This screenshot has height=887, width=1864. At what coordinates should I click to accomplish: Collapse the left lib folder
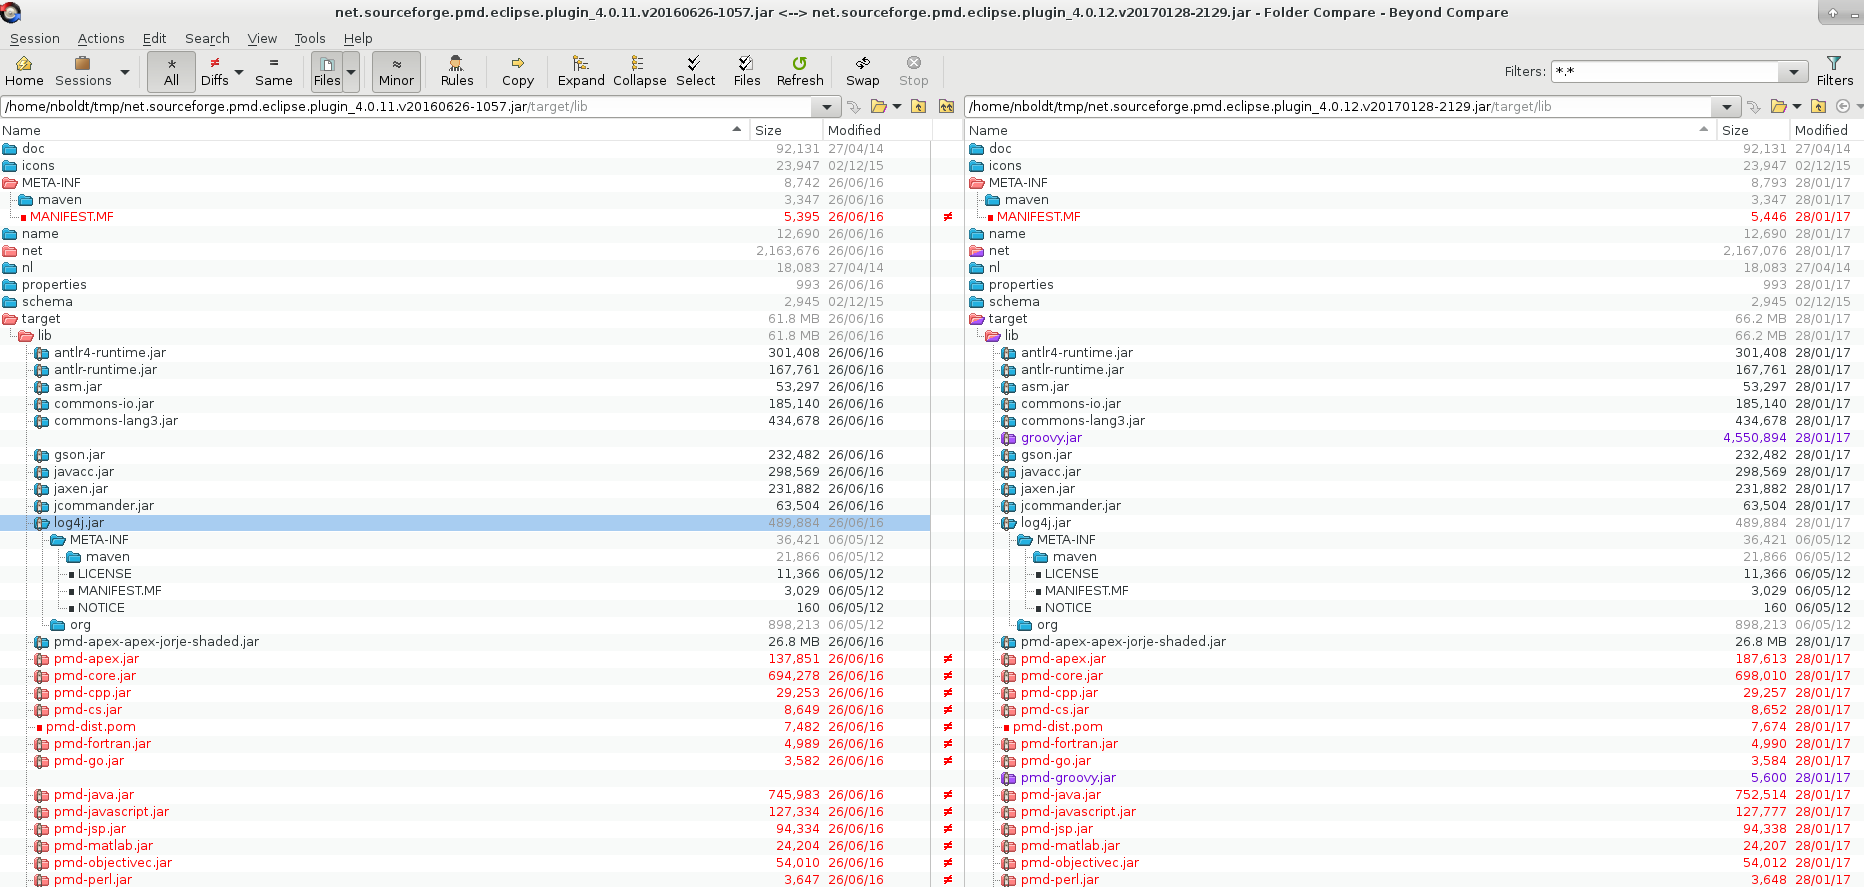(x=26, y=336)
